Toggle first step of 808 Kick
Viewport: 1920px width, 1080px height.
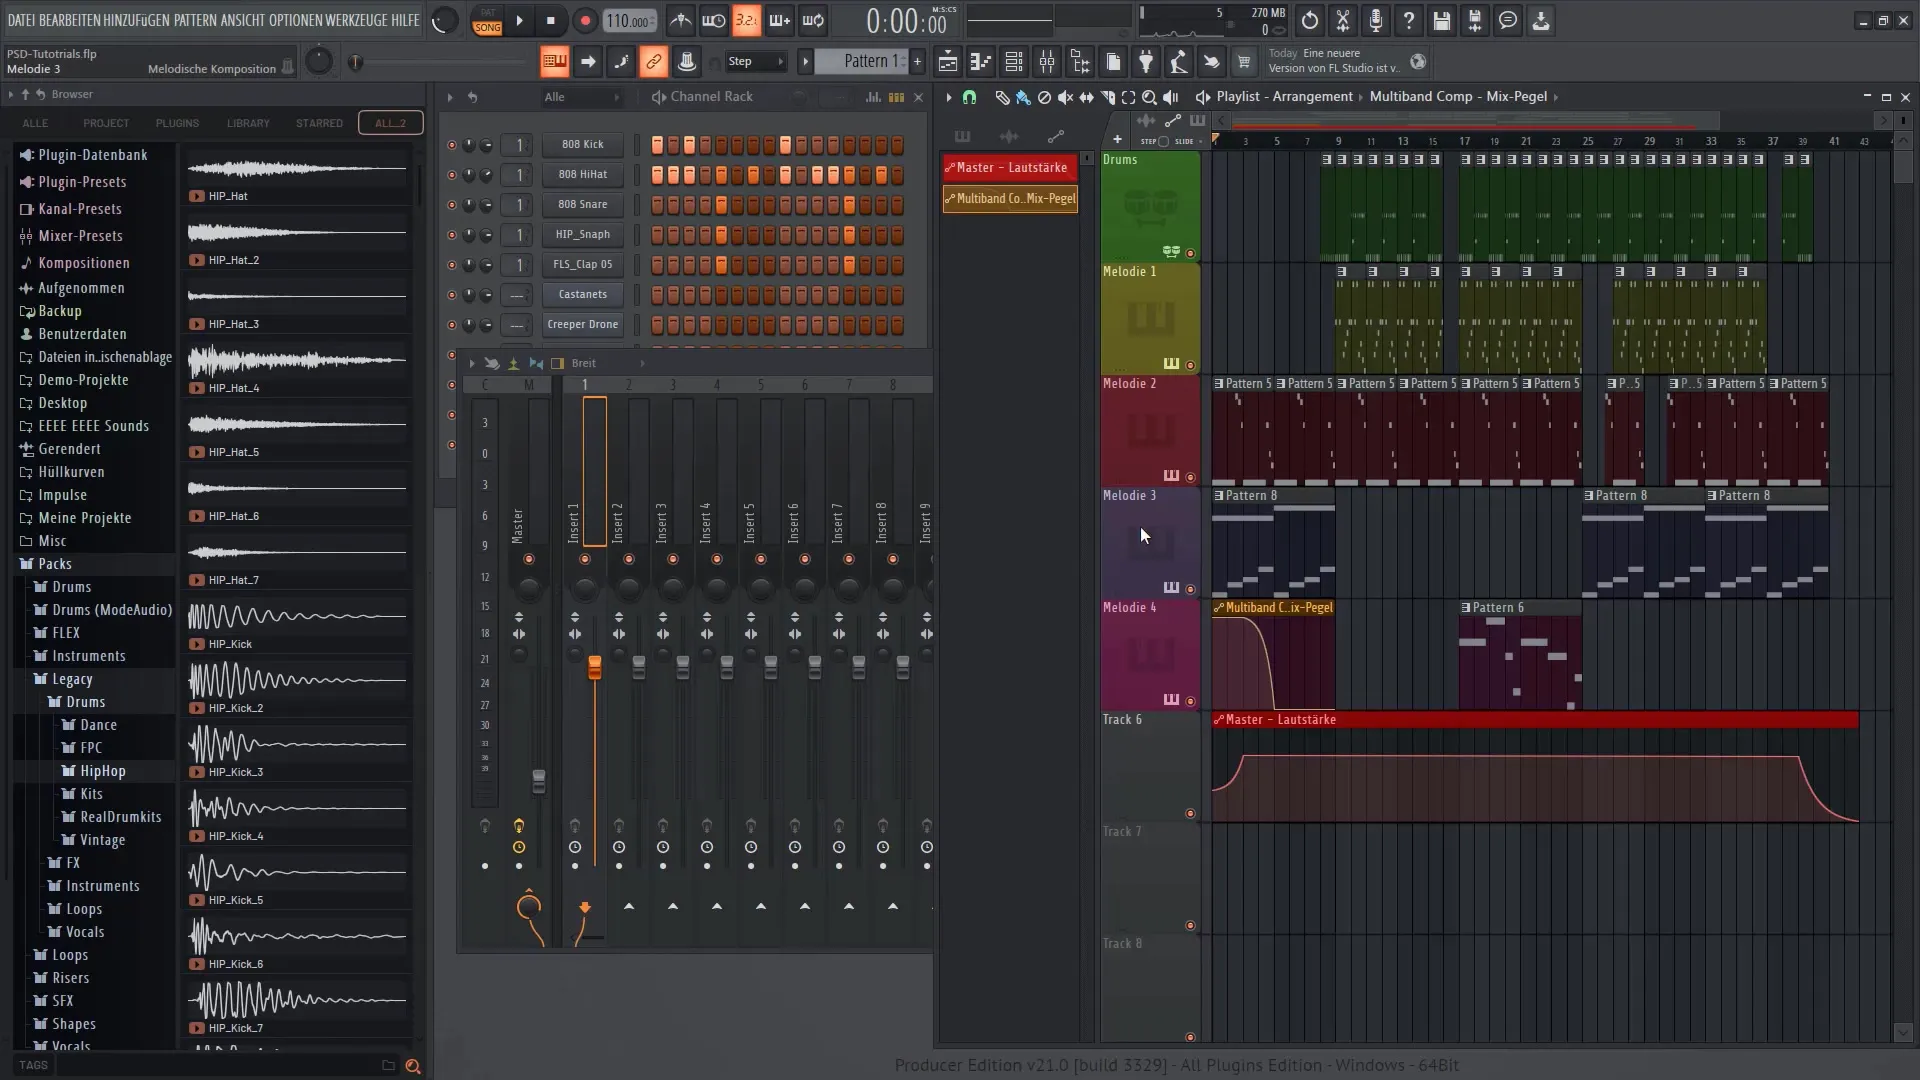657,145
